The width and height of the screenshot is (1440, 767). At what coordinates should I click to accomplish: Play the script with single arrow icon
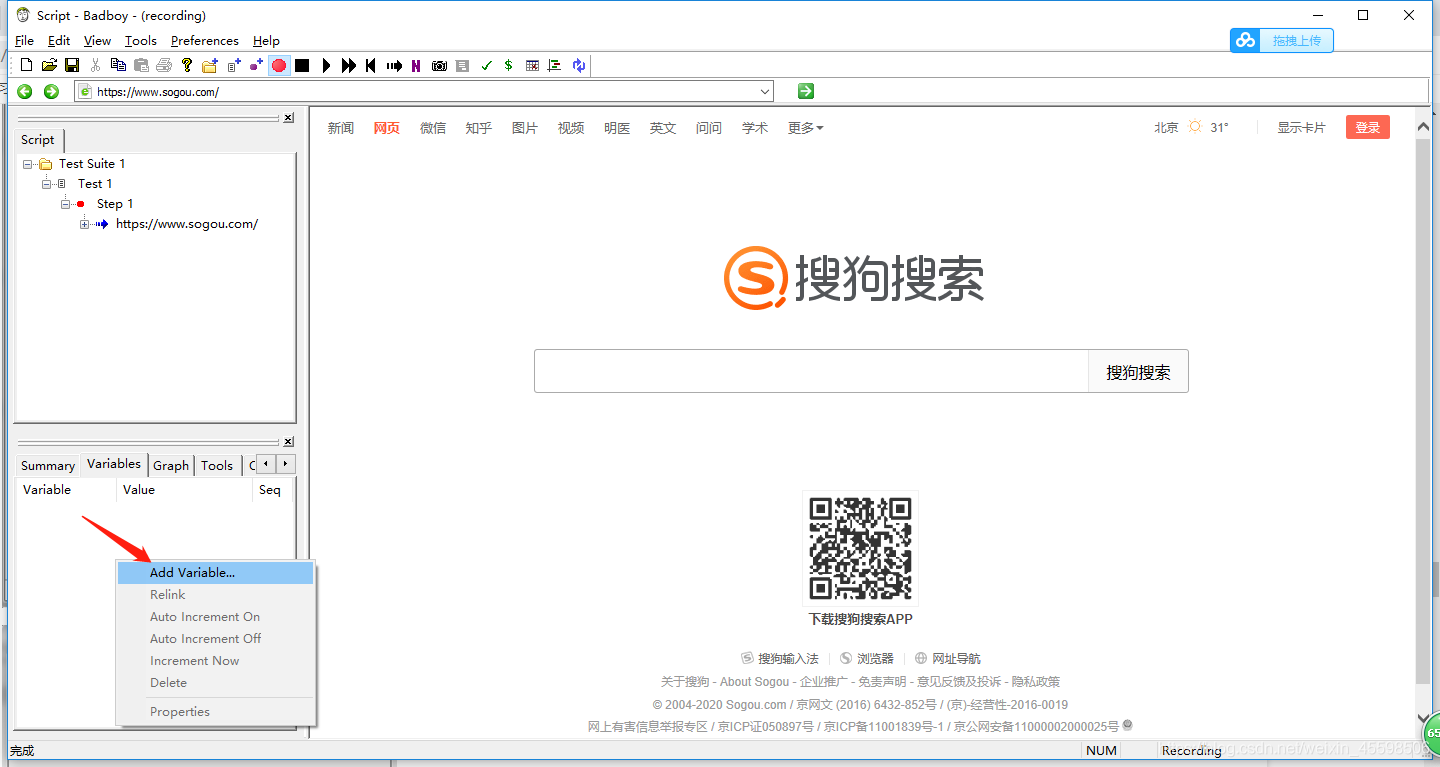pos(326,65)
